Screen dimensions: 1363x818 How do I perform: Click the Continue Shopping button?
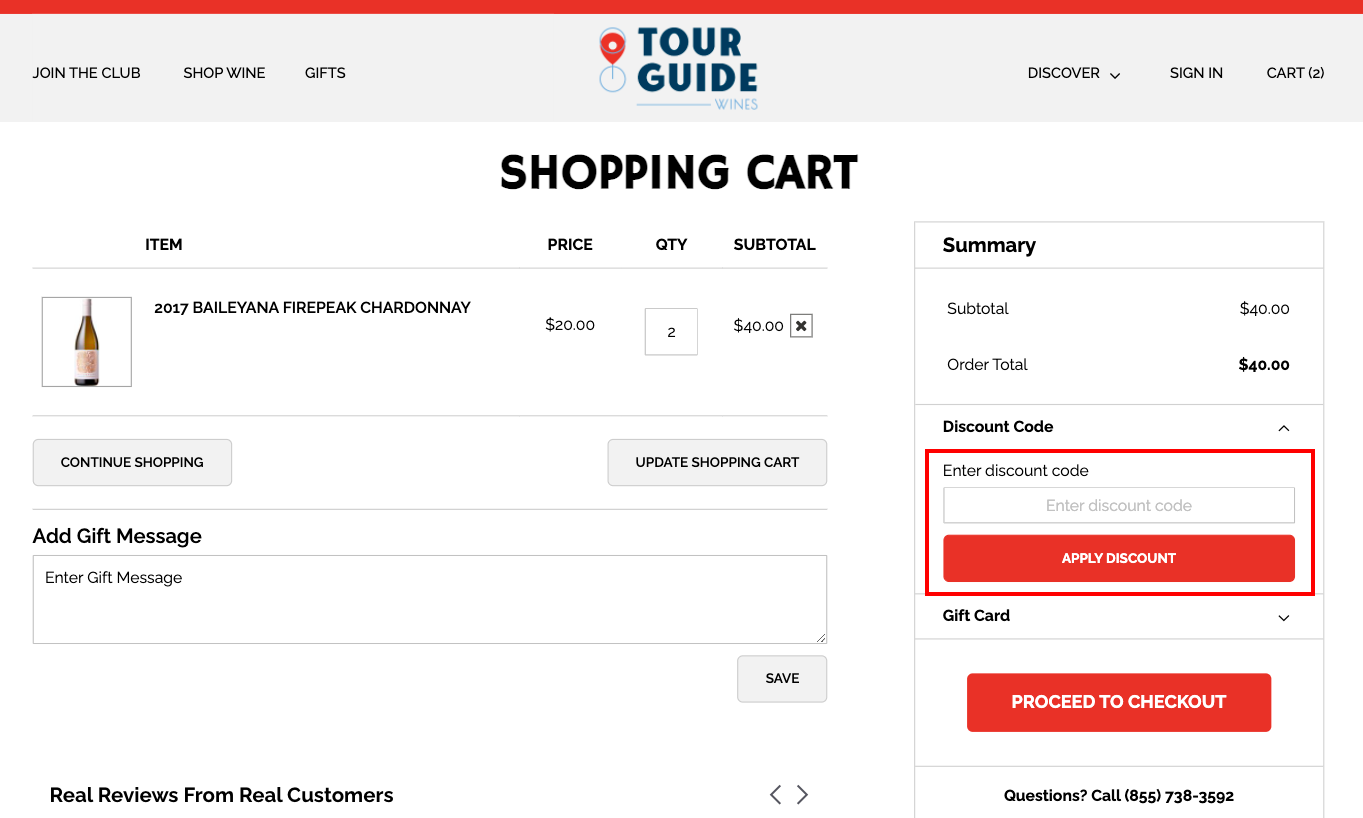tap(132, 462)
